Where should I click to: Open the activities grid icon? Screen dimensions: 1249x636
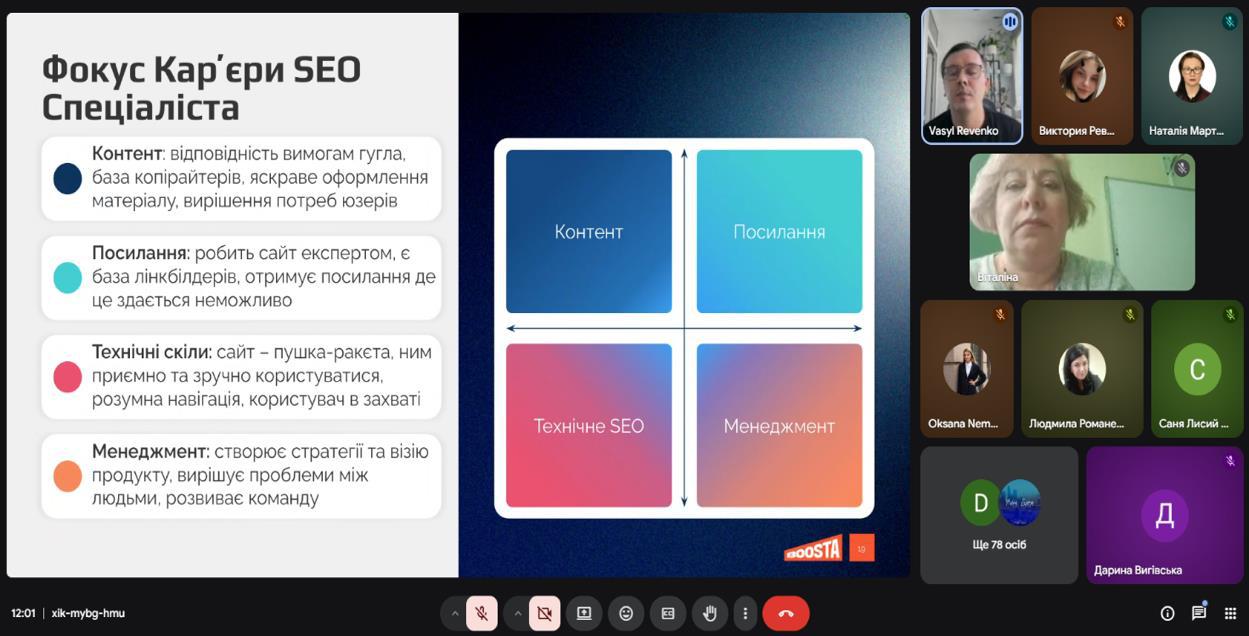point(1230,613)
